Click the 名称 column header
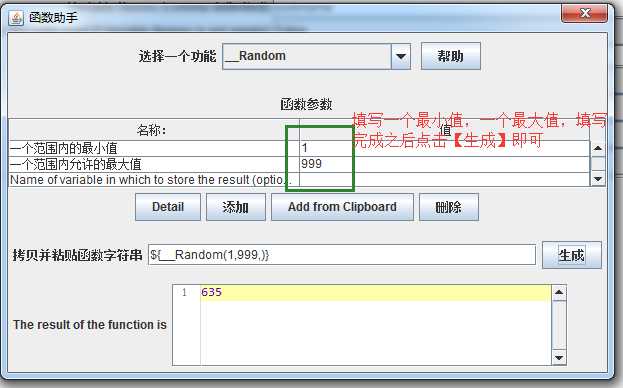The width and height of the screenshot is (623, 388). 154,130
